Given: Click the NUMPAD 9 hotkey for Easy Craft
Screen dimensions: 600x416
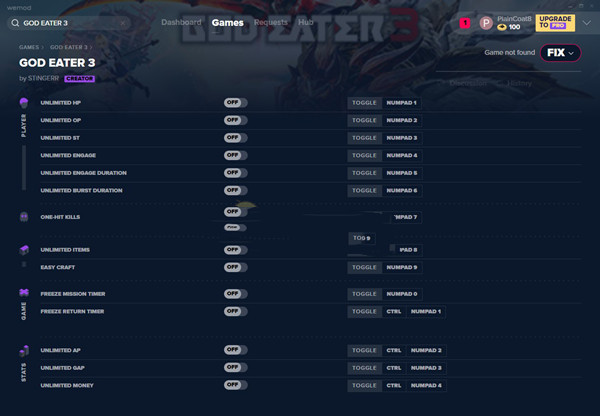Looking at the screenshot, I should pyautogui.click(x=401, y=267).
